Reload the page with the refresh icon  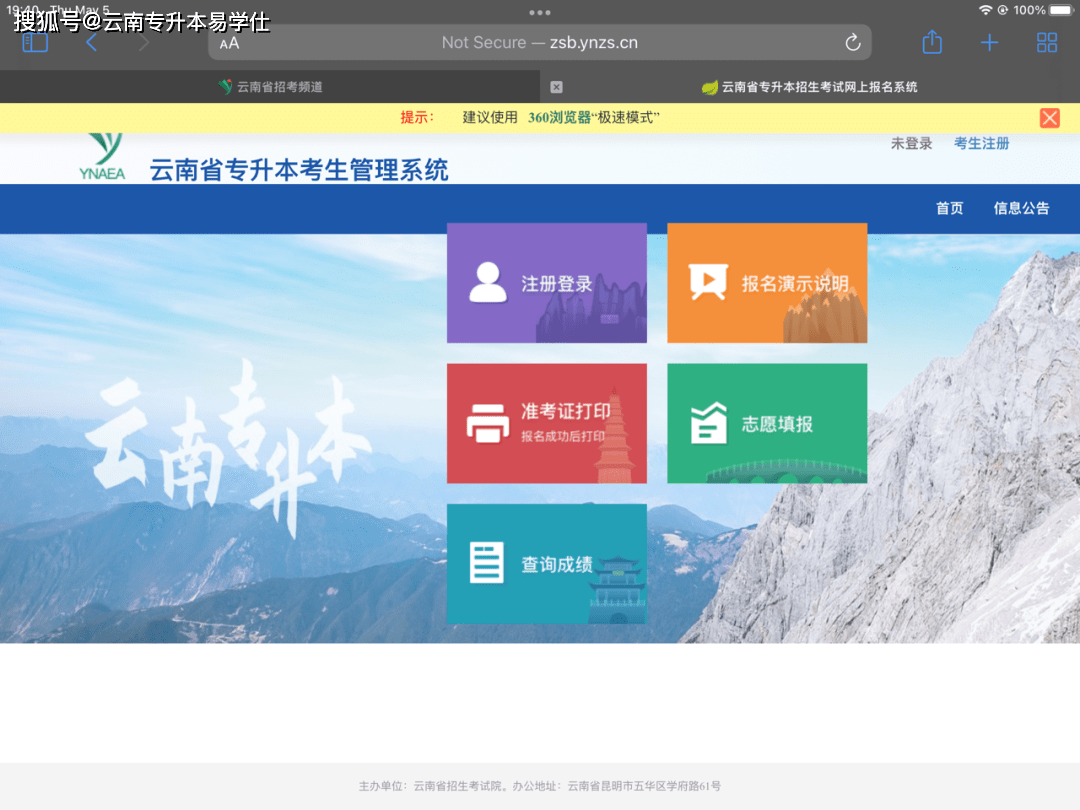[x=853, y=43]
